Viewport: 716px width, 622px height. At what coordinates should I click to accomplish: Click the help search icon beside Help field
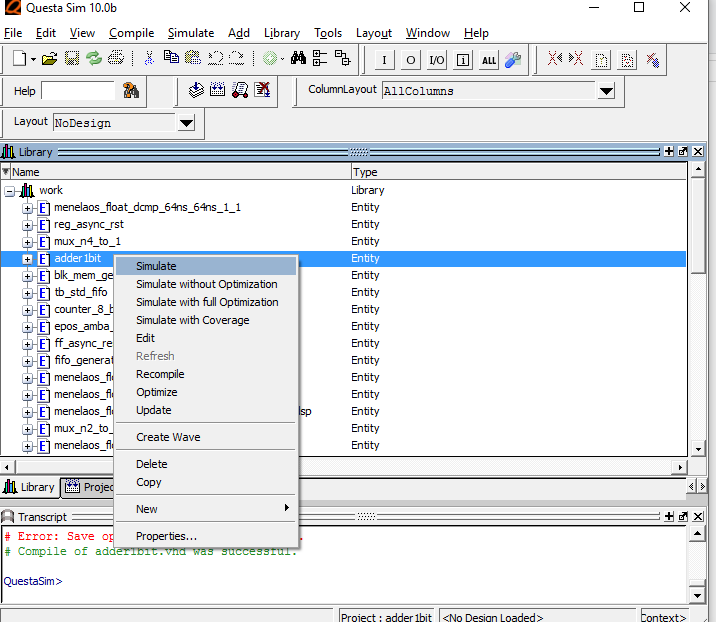[131, 90]
